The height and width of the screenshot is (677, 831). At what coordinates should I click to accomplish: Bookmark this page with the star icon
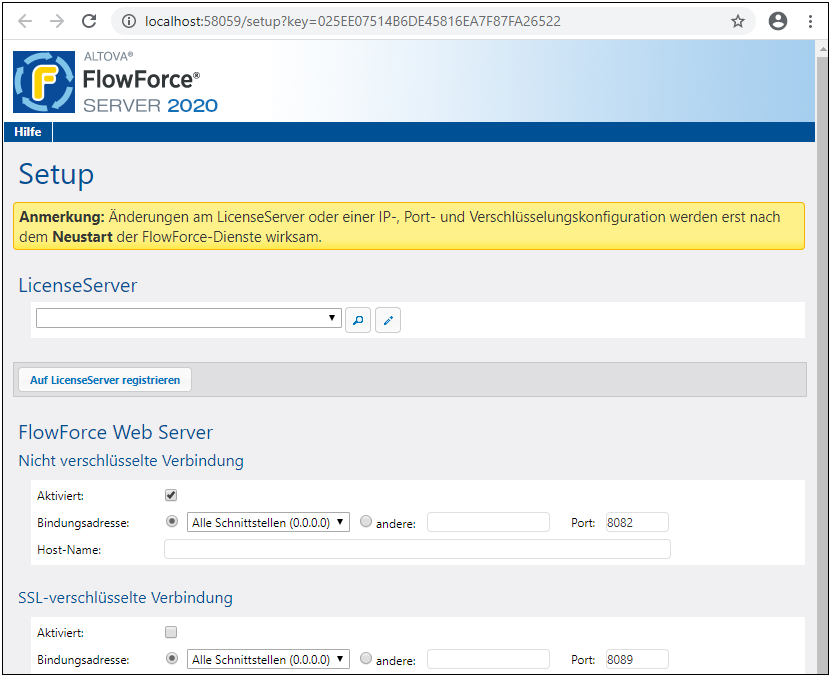(738, 21)
